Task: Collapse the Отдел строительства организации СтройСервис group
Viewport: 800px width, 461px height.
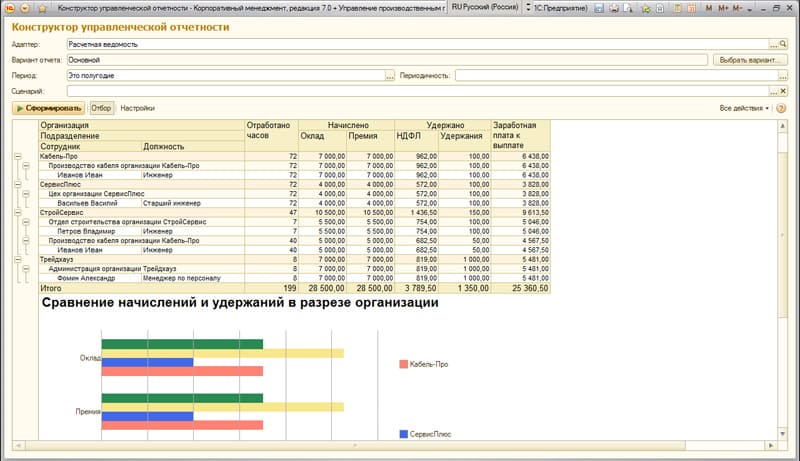Action: click(x=26, y=222)
